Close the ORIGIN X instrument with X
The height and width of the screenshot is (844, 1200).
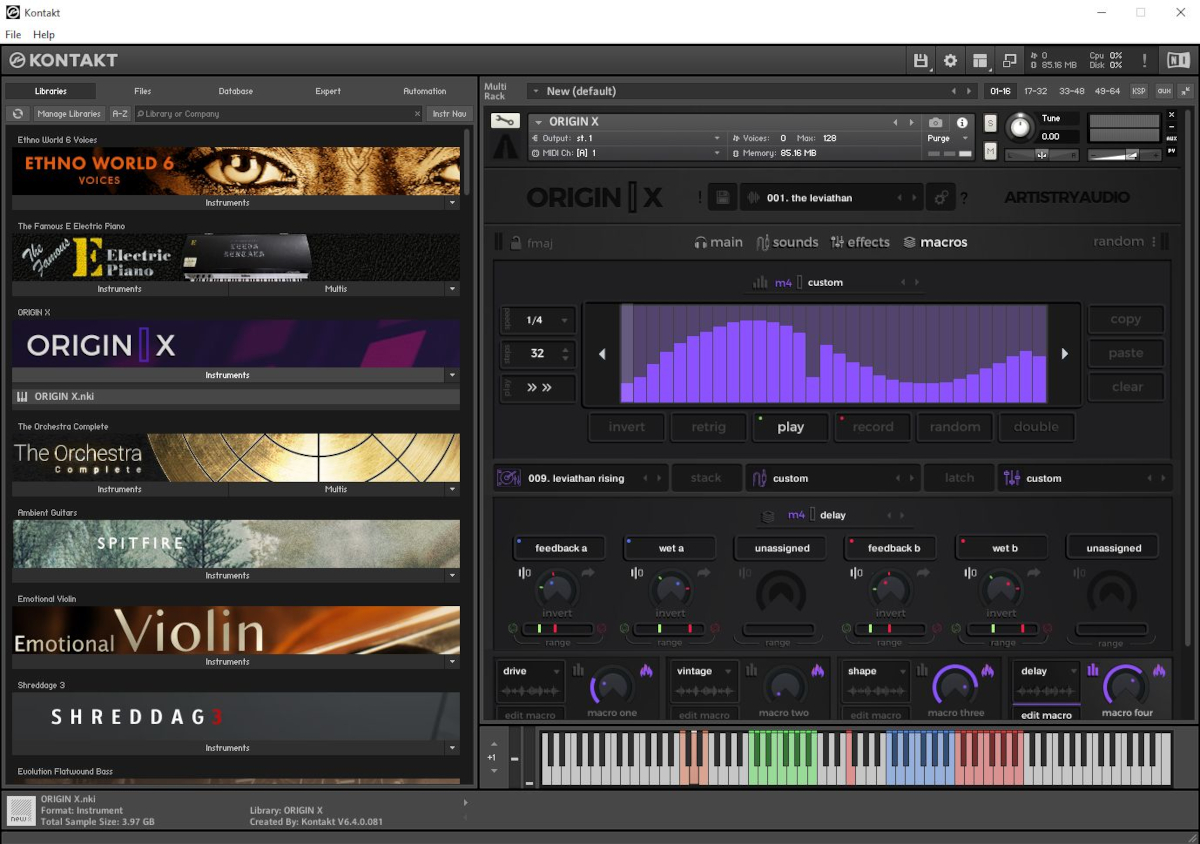[1172, 115]
